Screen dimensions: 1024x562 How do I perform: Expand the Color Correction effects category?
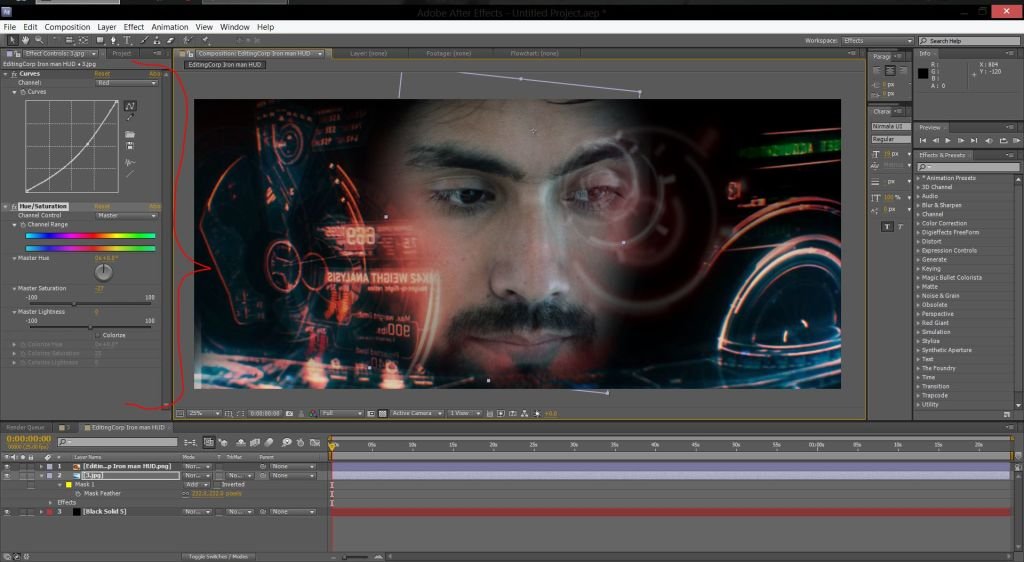(918, 223)
